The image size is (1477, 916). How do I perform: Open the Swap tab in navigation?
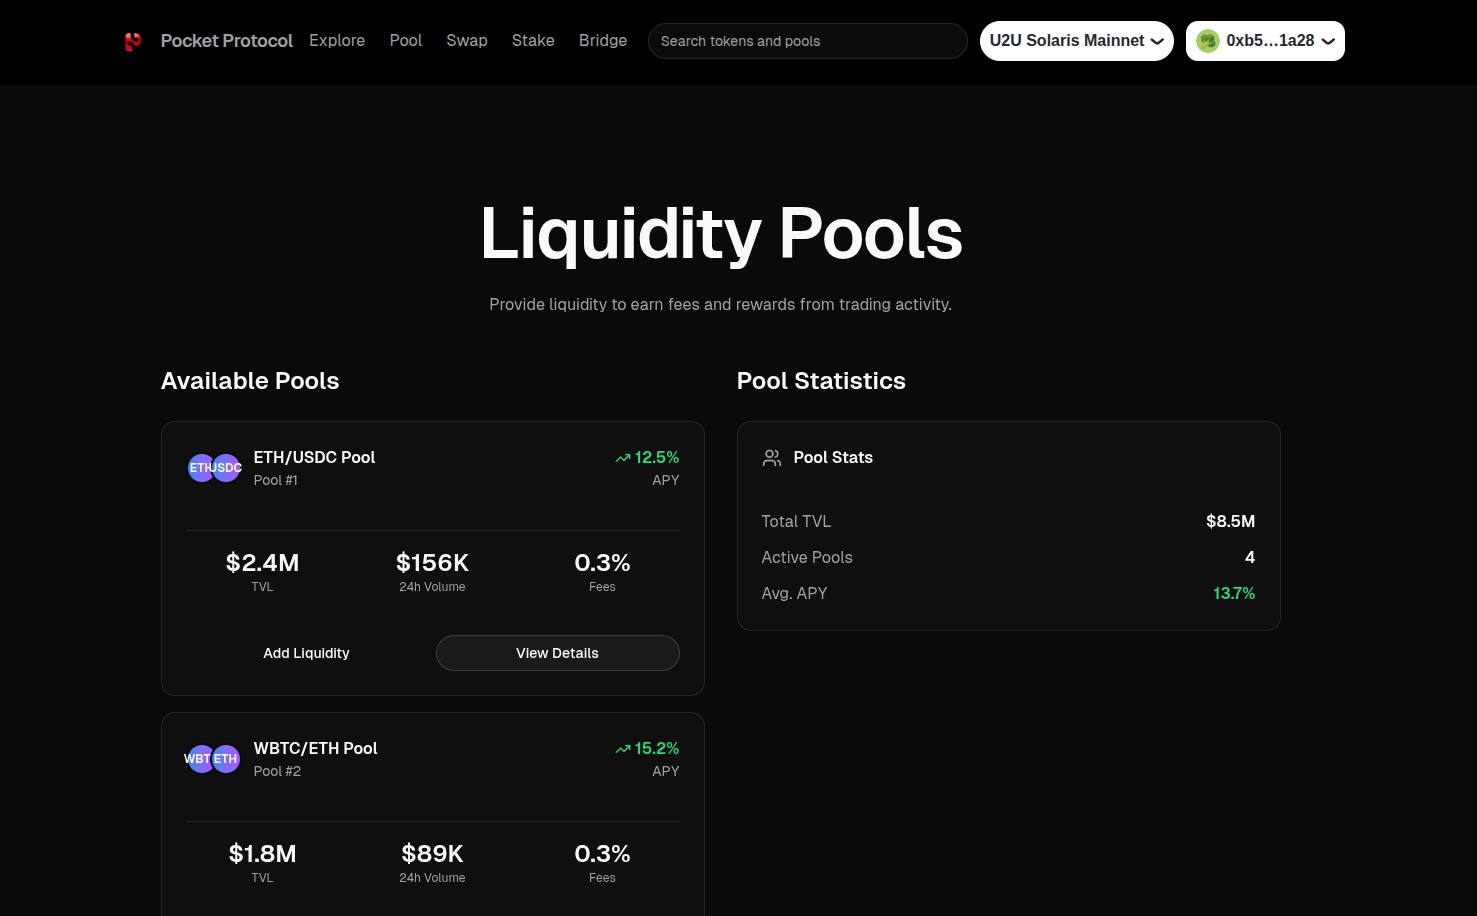point(467,41)
